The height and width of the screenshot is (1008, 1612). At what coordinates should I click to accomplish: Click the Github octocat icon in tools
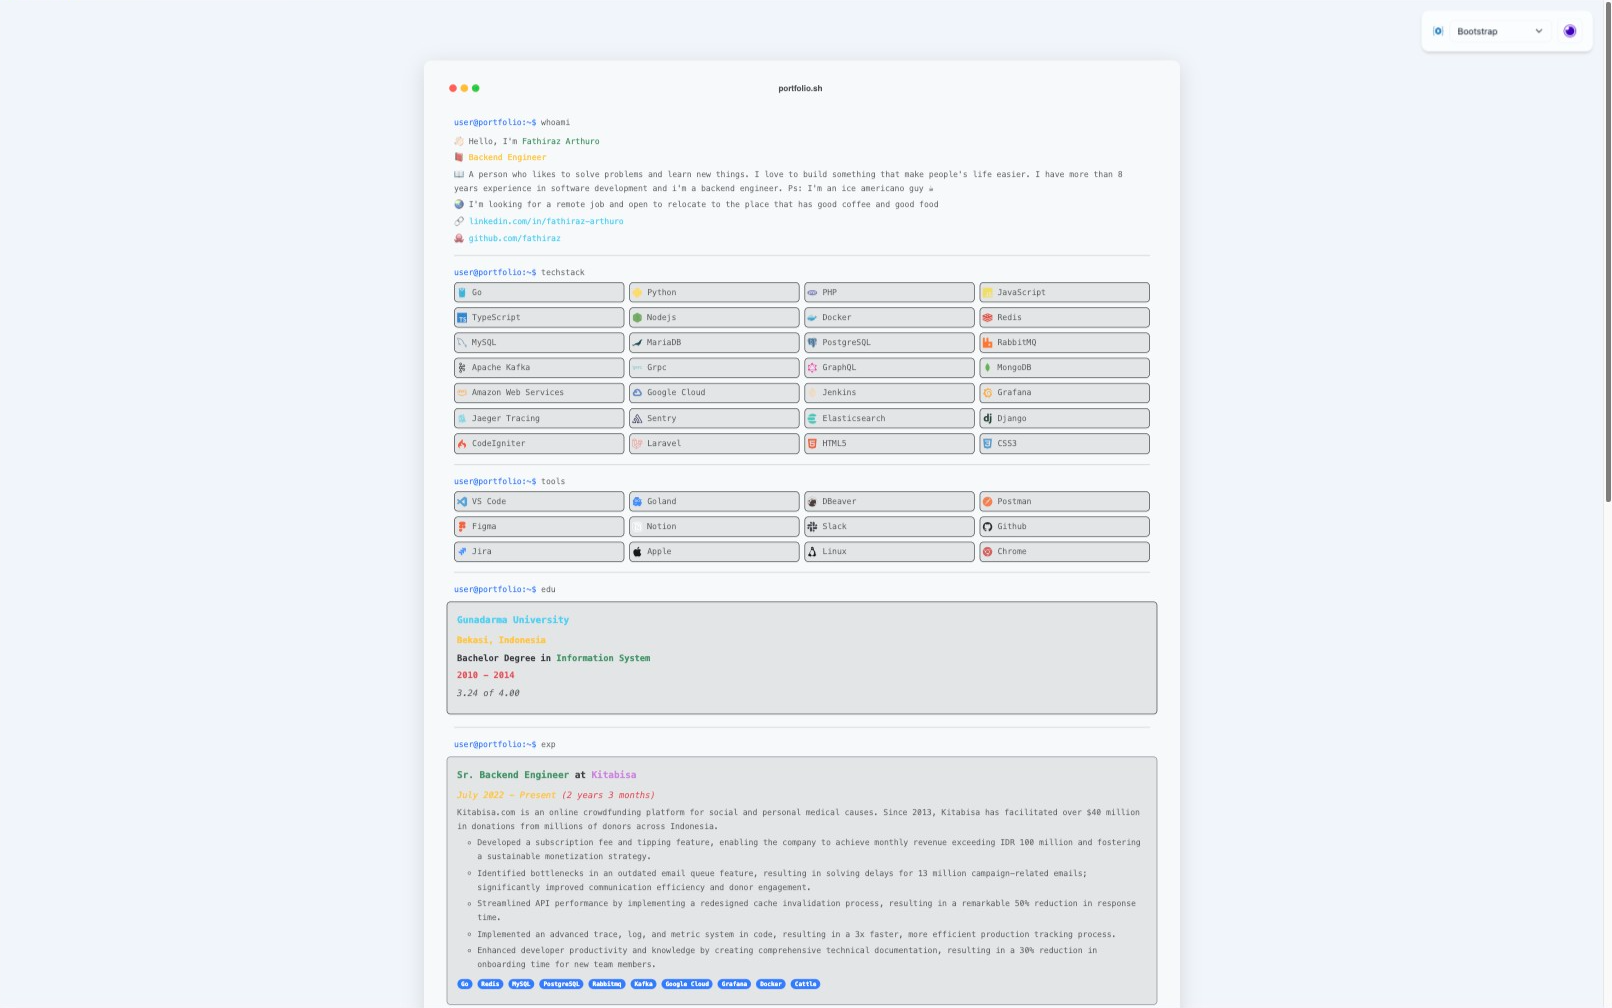(987, 526)
